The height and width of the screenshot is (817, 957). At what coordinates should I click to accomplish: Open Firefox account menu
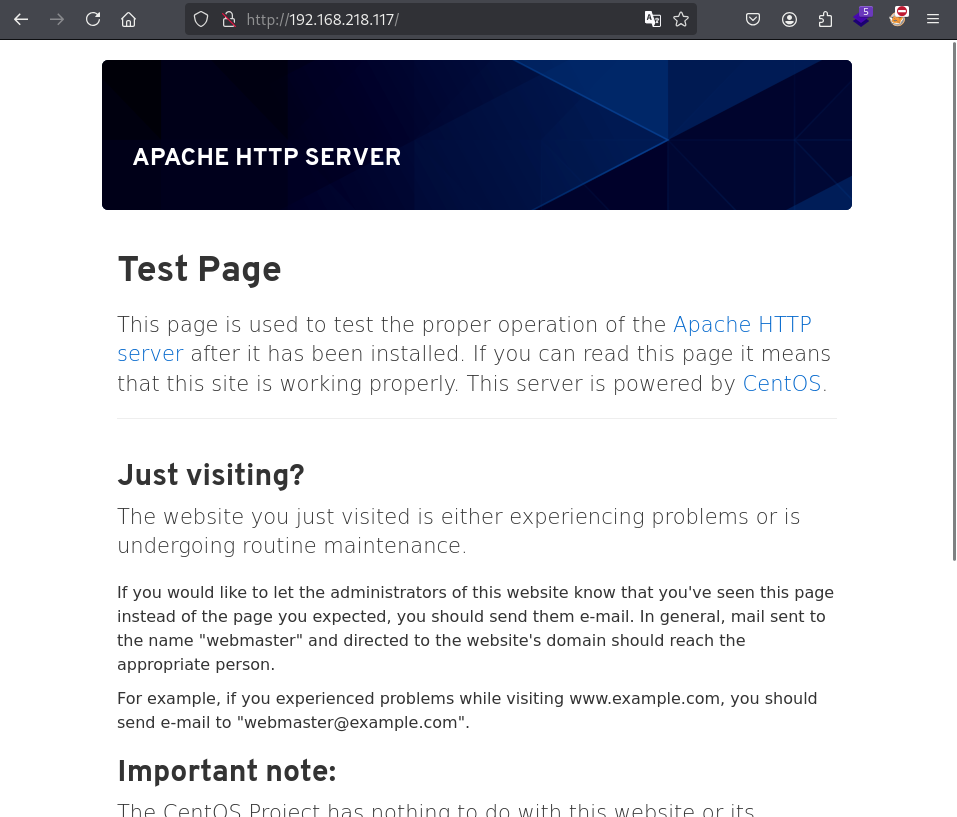(x=789, y=20)
